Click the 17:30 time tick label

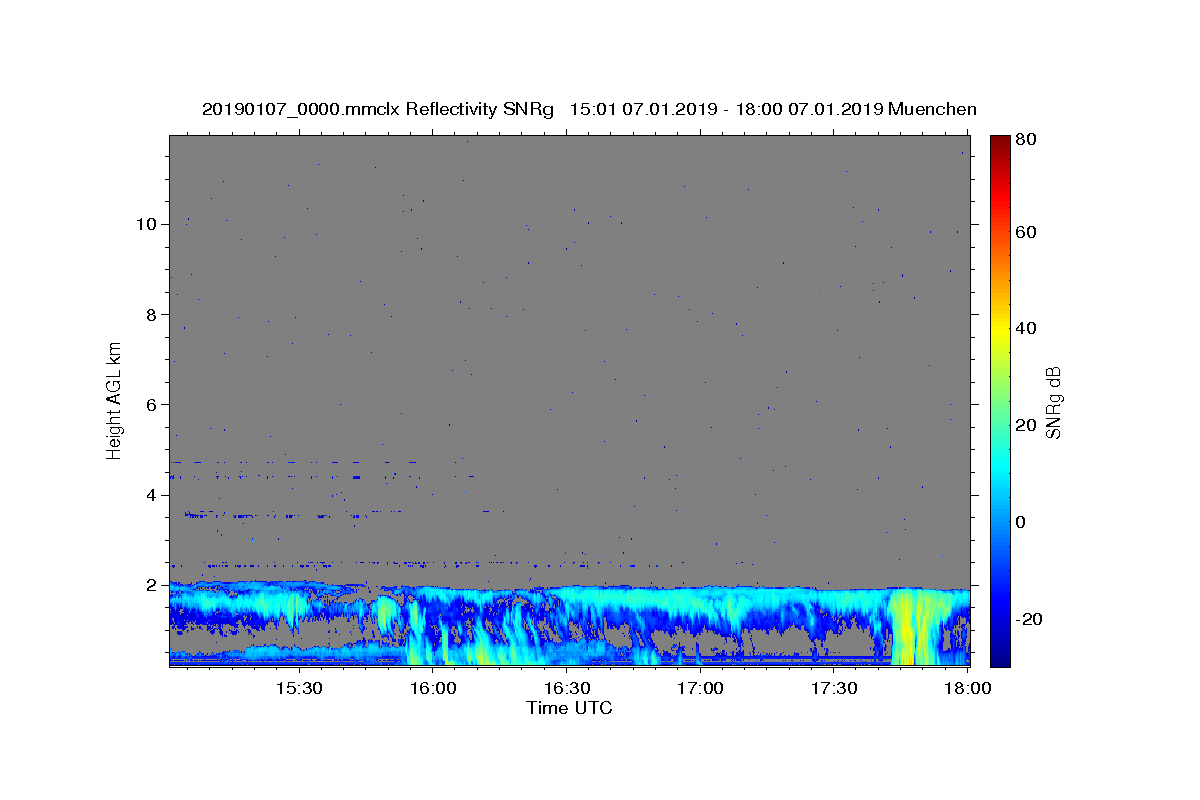pos(834,688)
